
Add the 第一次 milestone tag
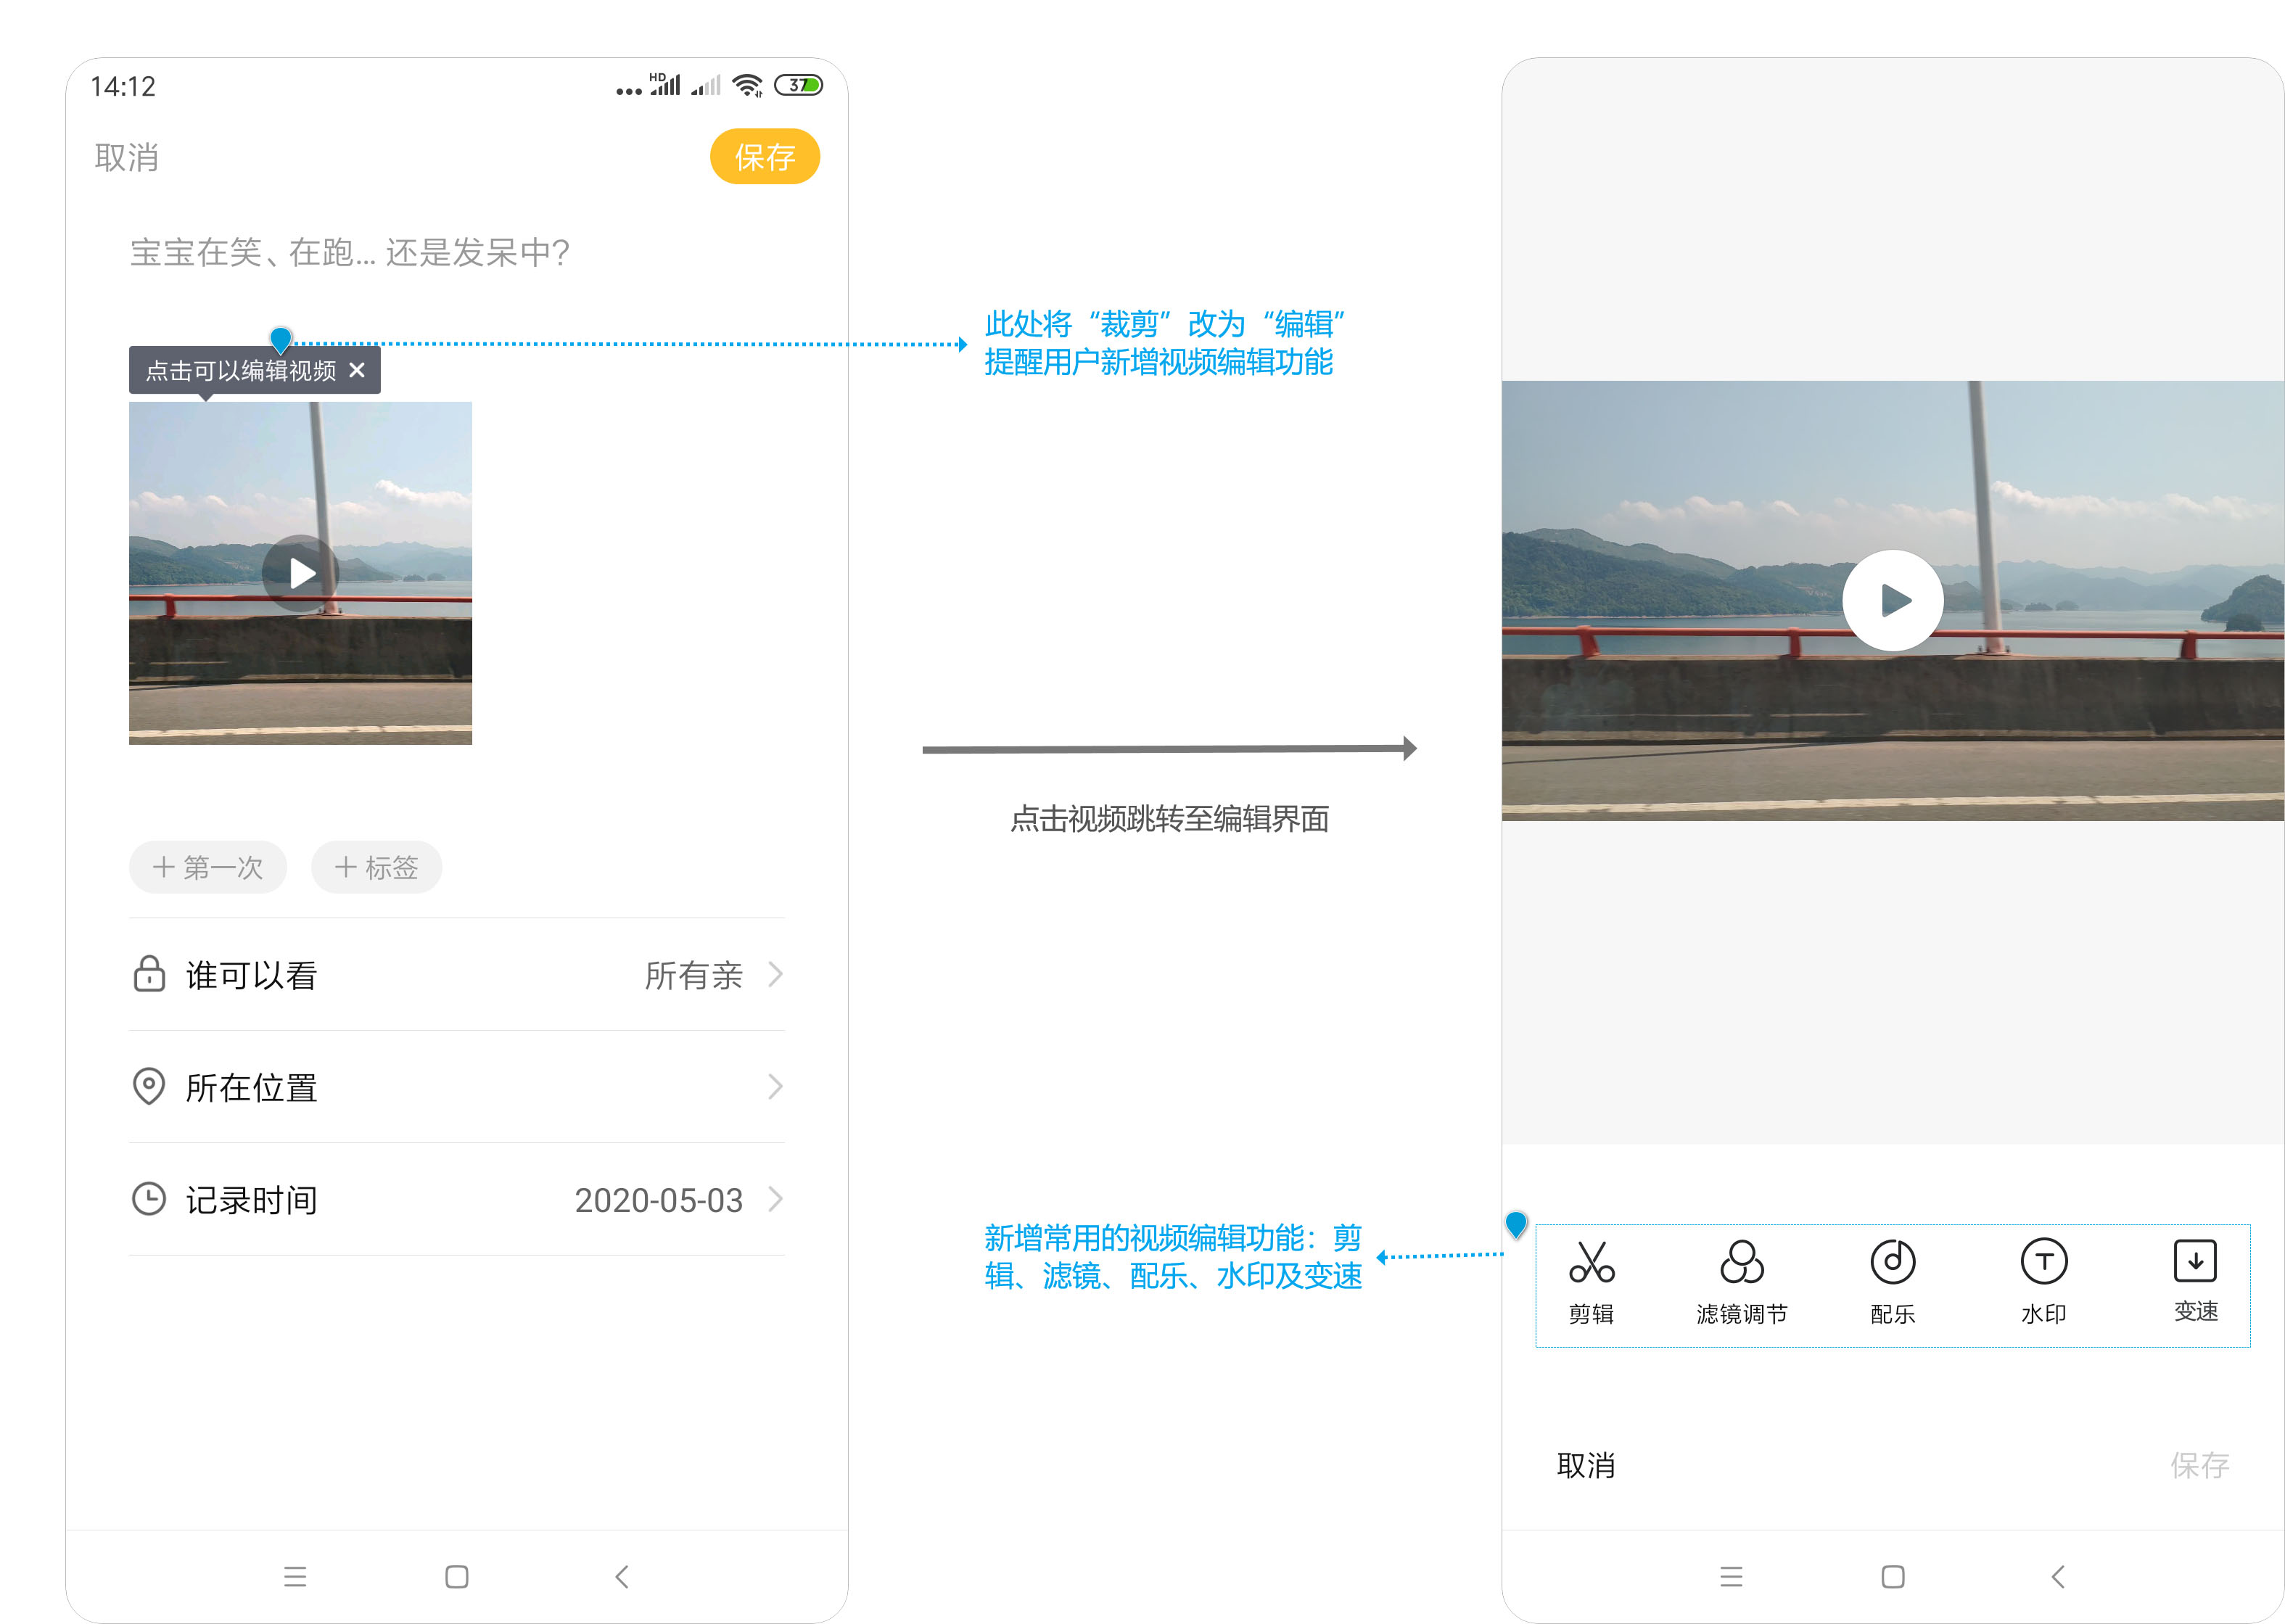pyautogui.click(x=207, y=867)
